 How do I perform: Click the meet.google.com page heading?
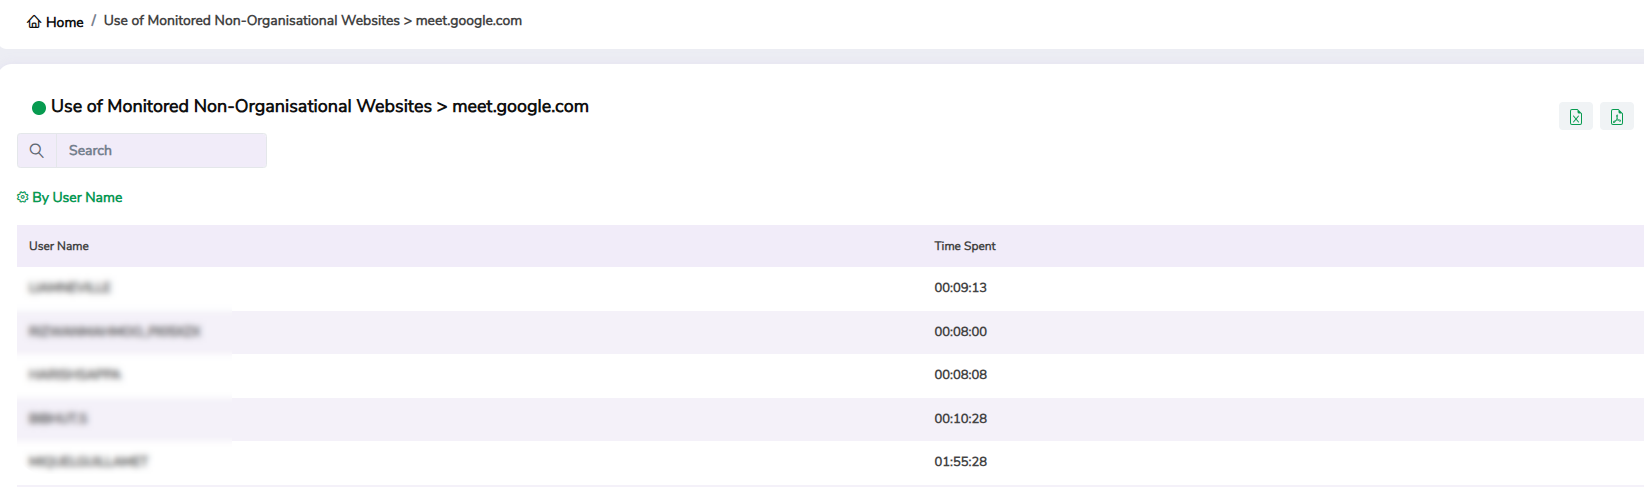pos(319,107)
